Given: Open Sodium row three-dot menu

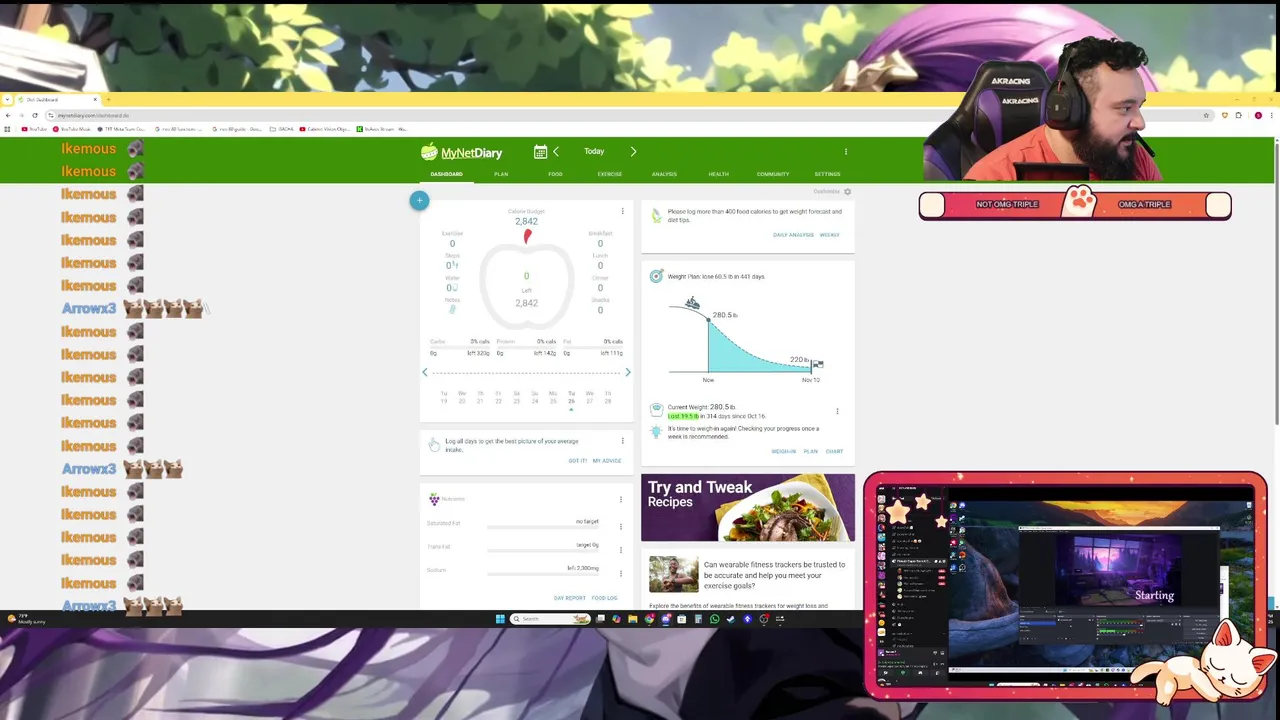Looking at the screenshot, I should (x=620, y=573).
